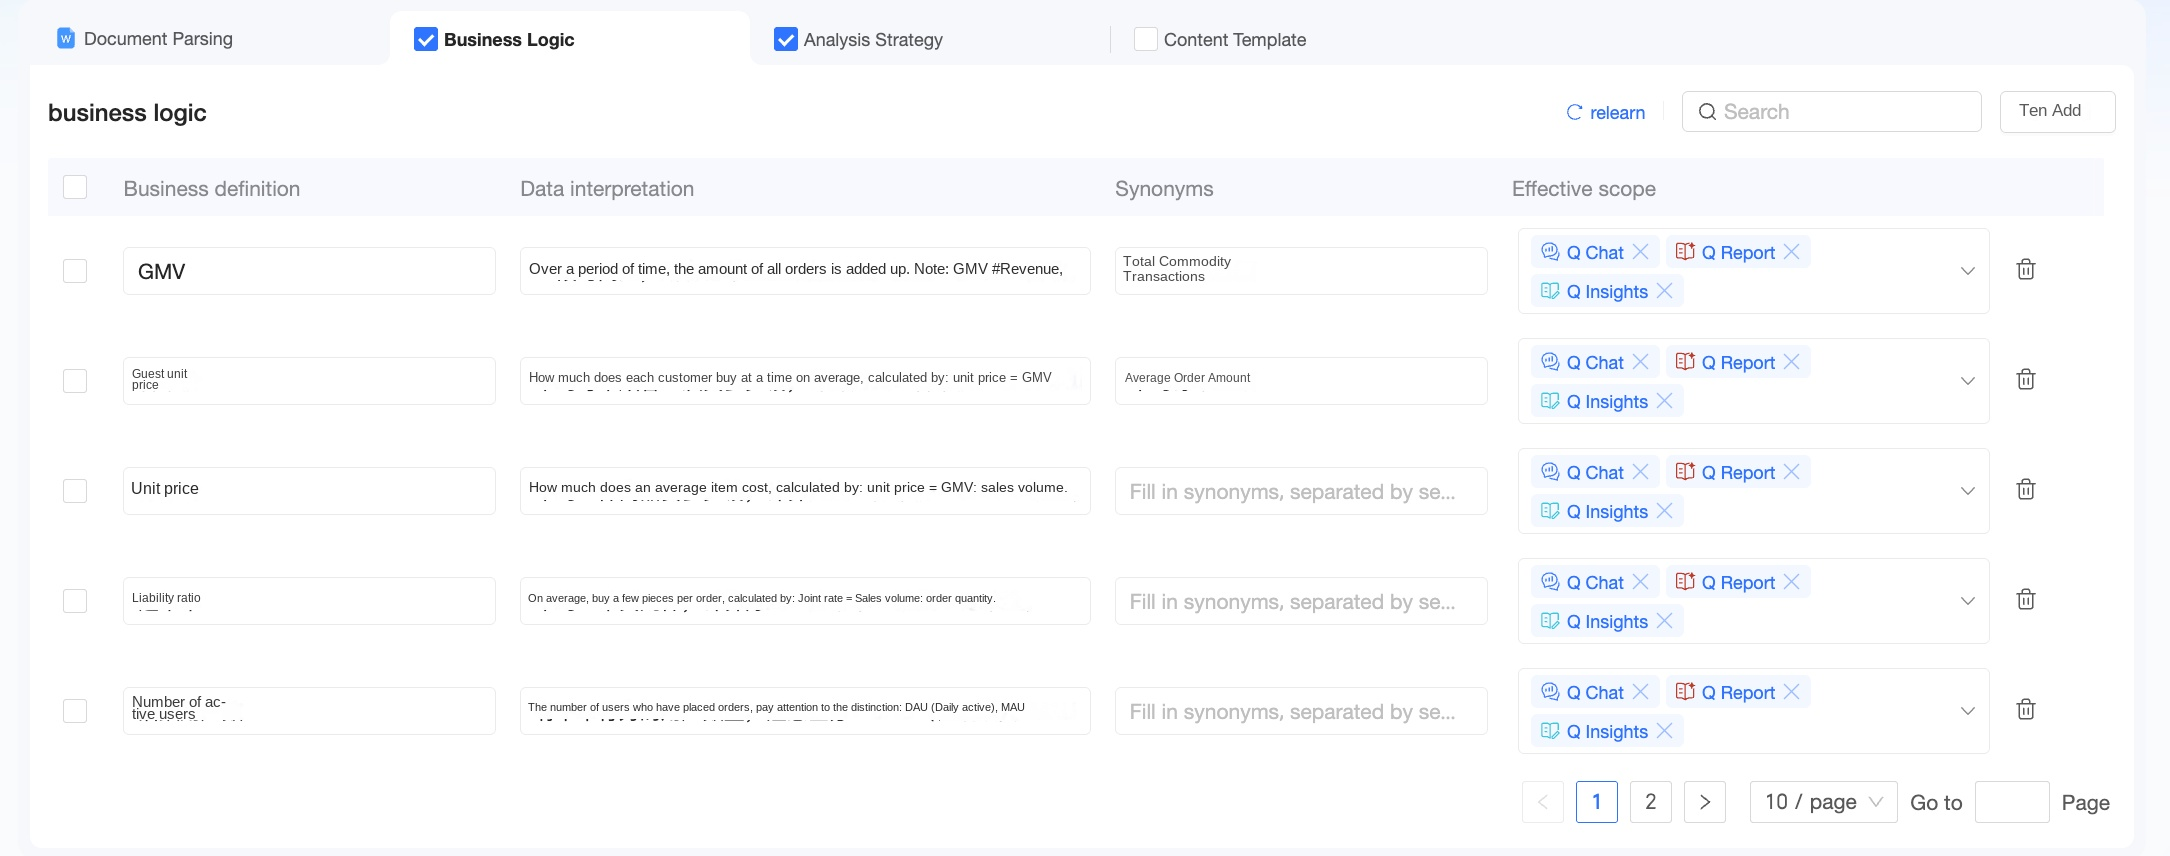This screenshot has height=856, width=2170.
Task: Remove Q Report tag in Liability ratio row
Action: 1792,582
